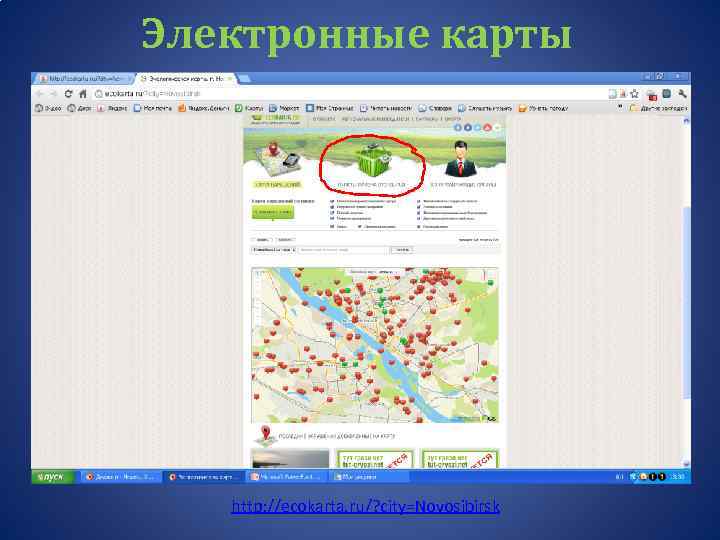Open the Карты bookmark
The image size is (720, 540).
tap(249, 108)
